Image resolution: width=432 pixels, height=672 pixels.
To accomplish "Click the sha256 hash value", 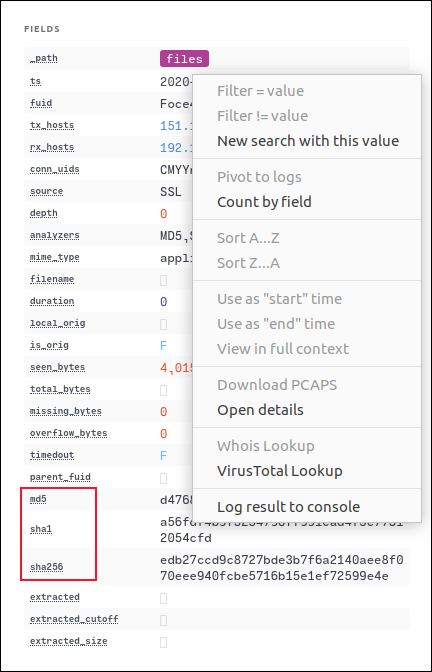I will pyautogui.click(x=282, y=568).
